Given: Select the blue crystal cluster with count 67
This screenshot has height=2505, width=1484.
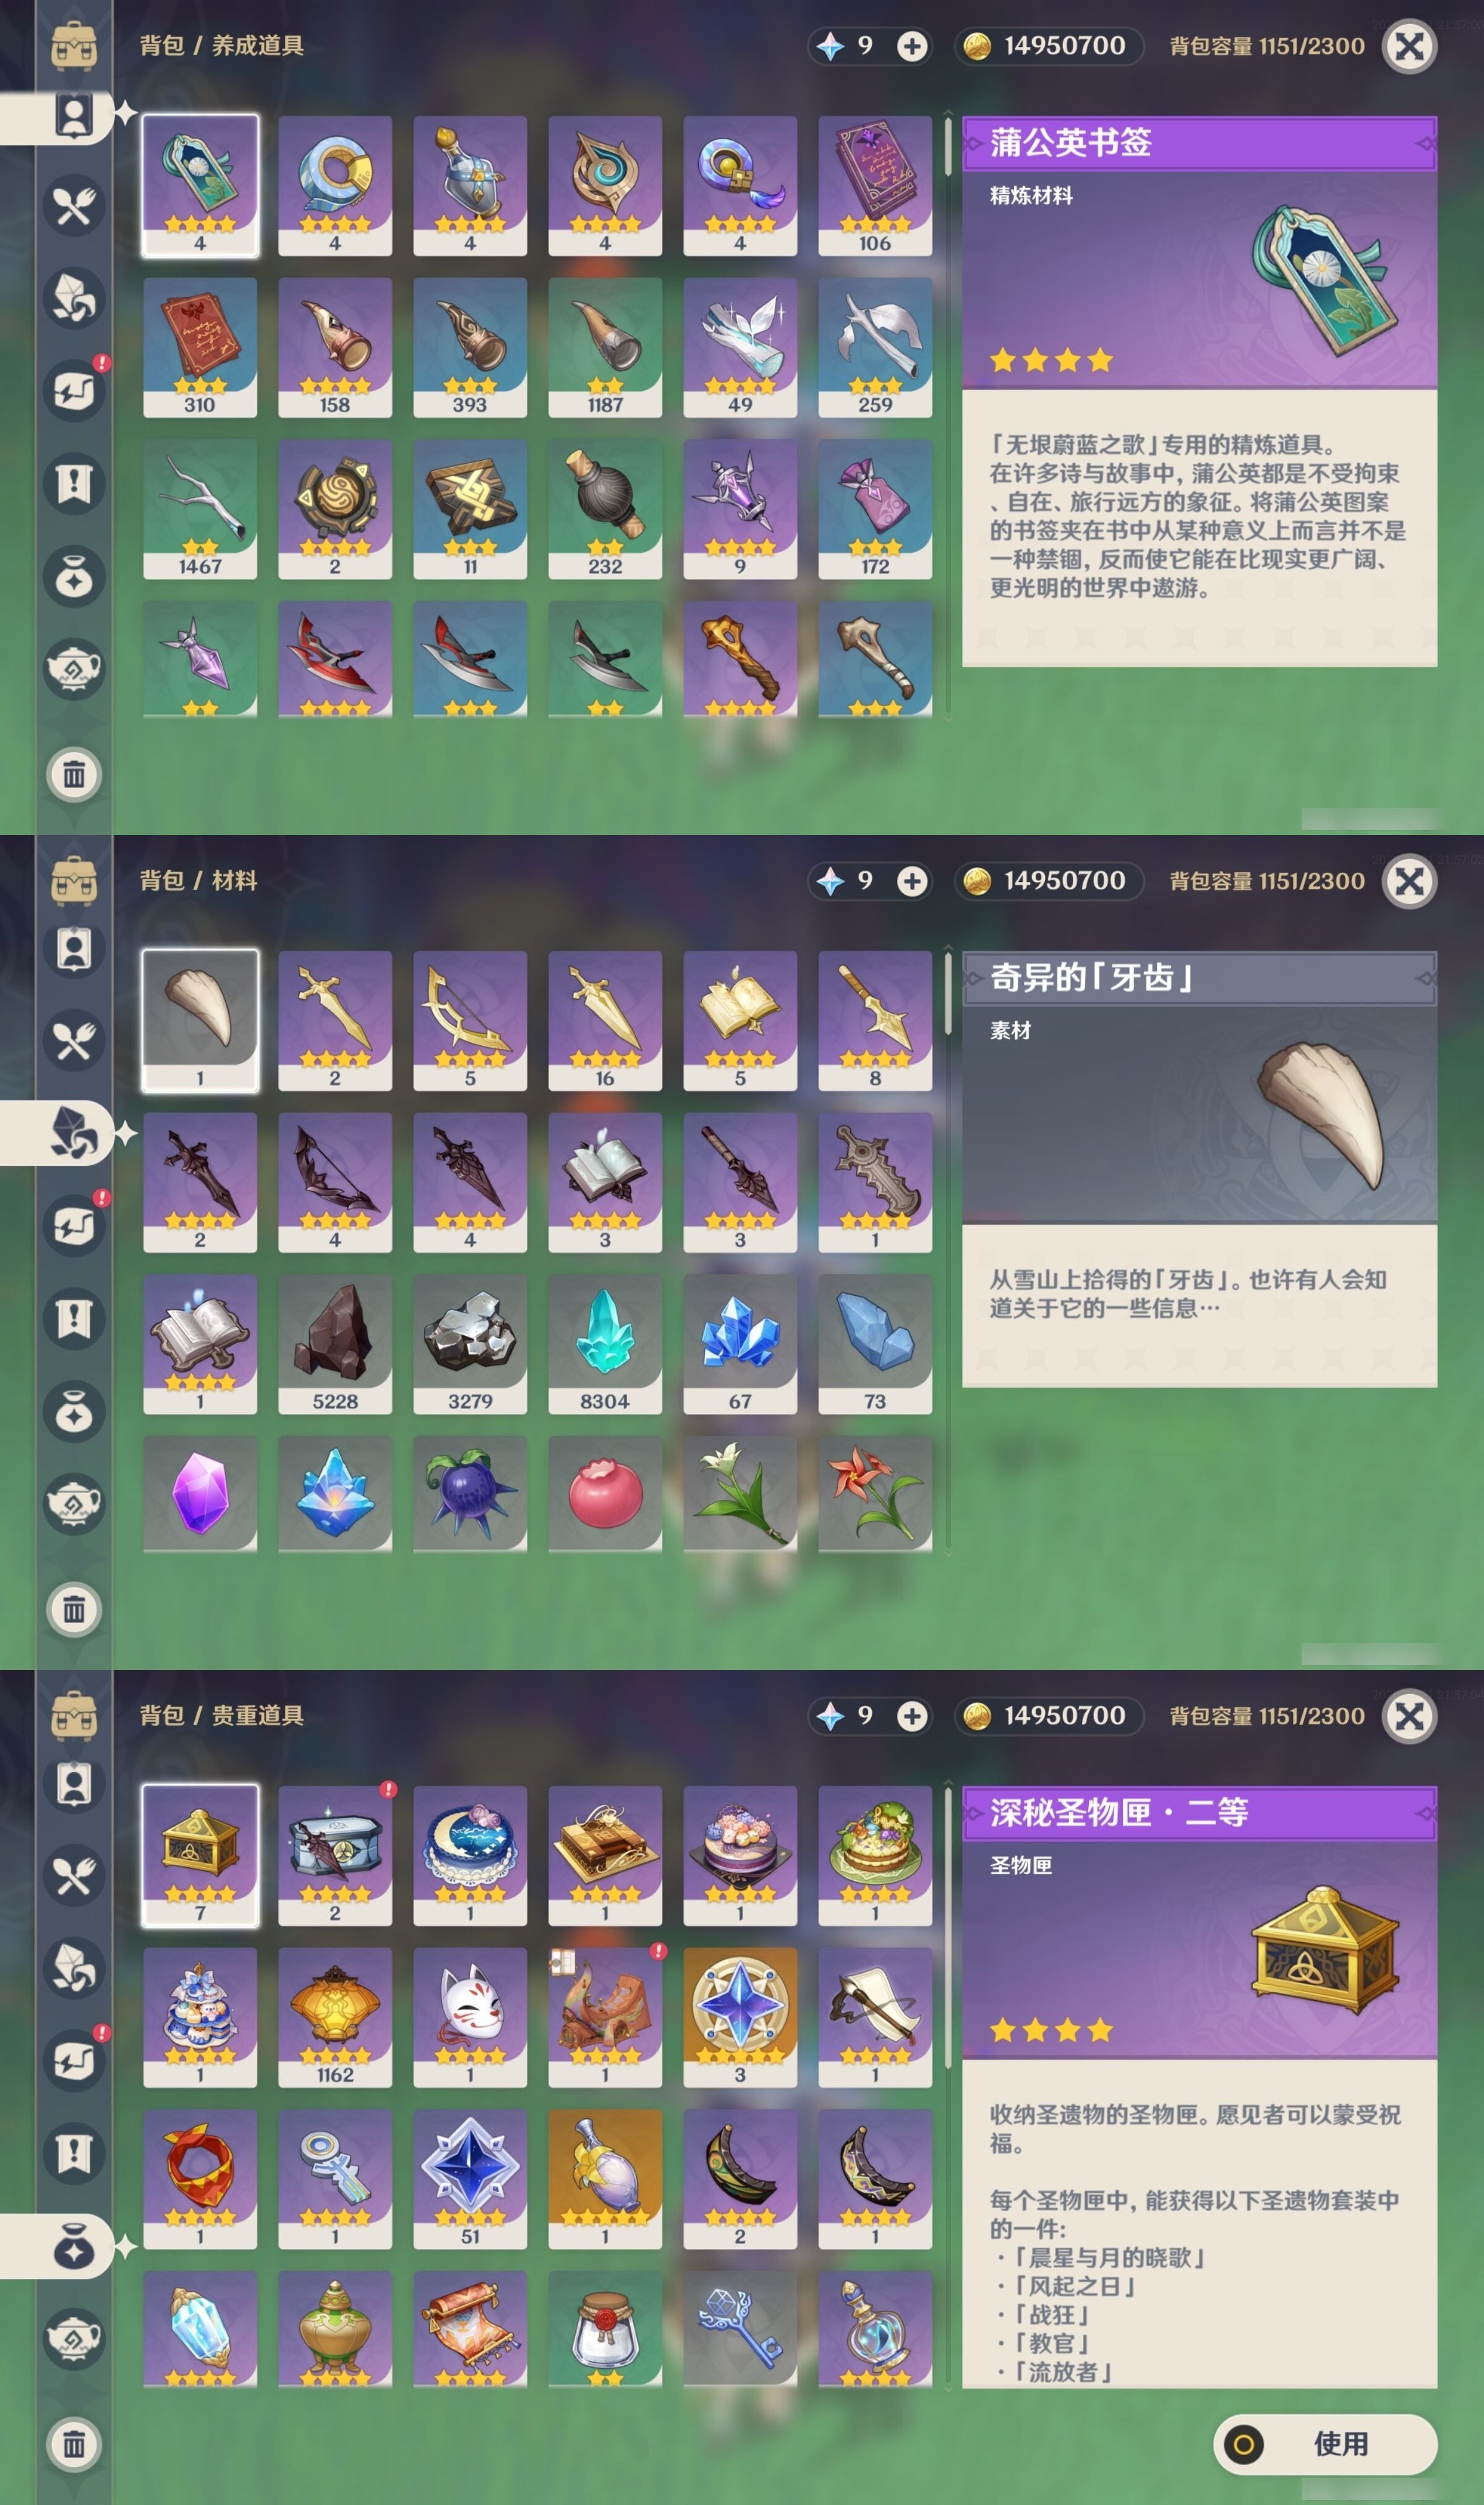Looking at the screenshot, I should [x=739, y=1343].
